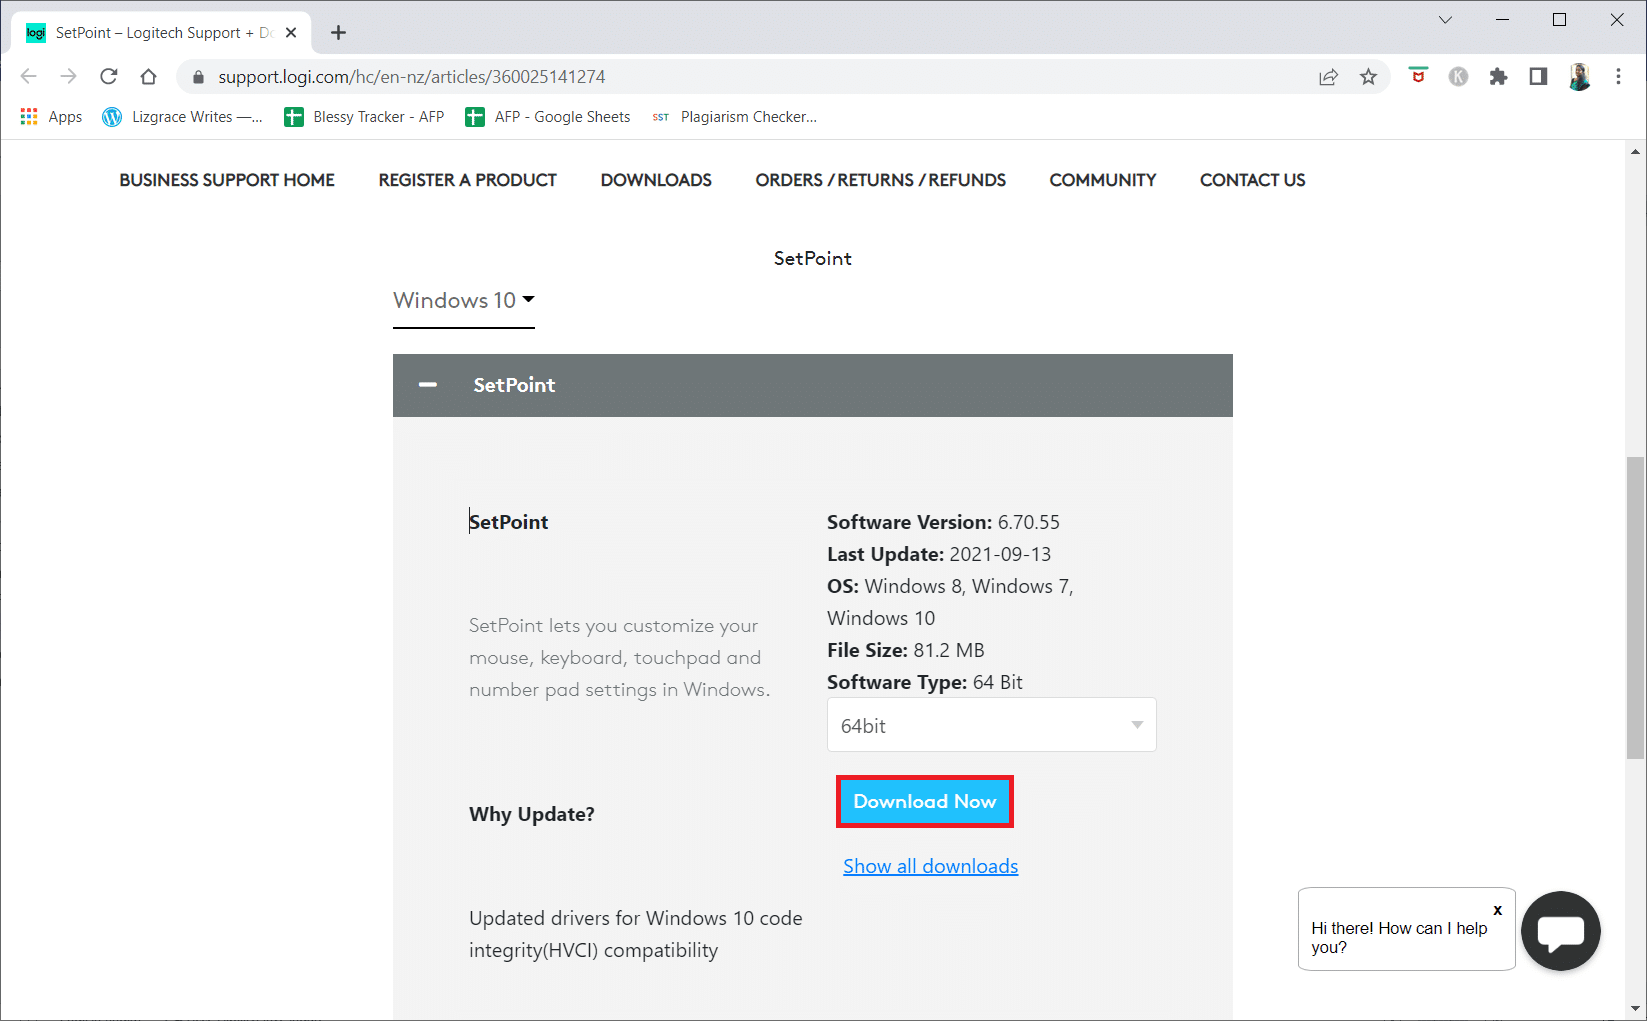The width and height of the screenshot is (1647, 1021).
Task: Open the red shield extension icon
Action: (x=1418, y=76)
